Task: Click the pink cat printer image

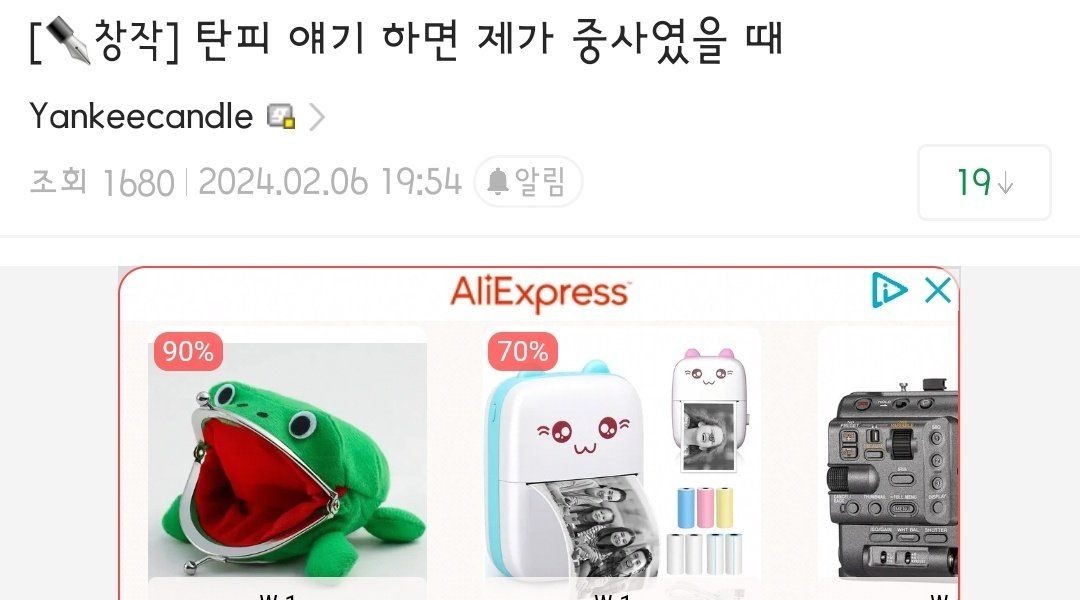Action: click(x=710, y=411)
